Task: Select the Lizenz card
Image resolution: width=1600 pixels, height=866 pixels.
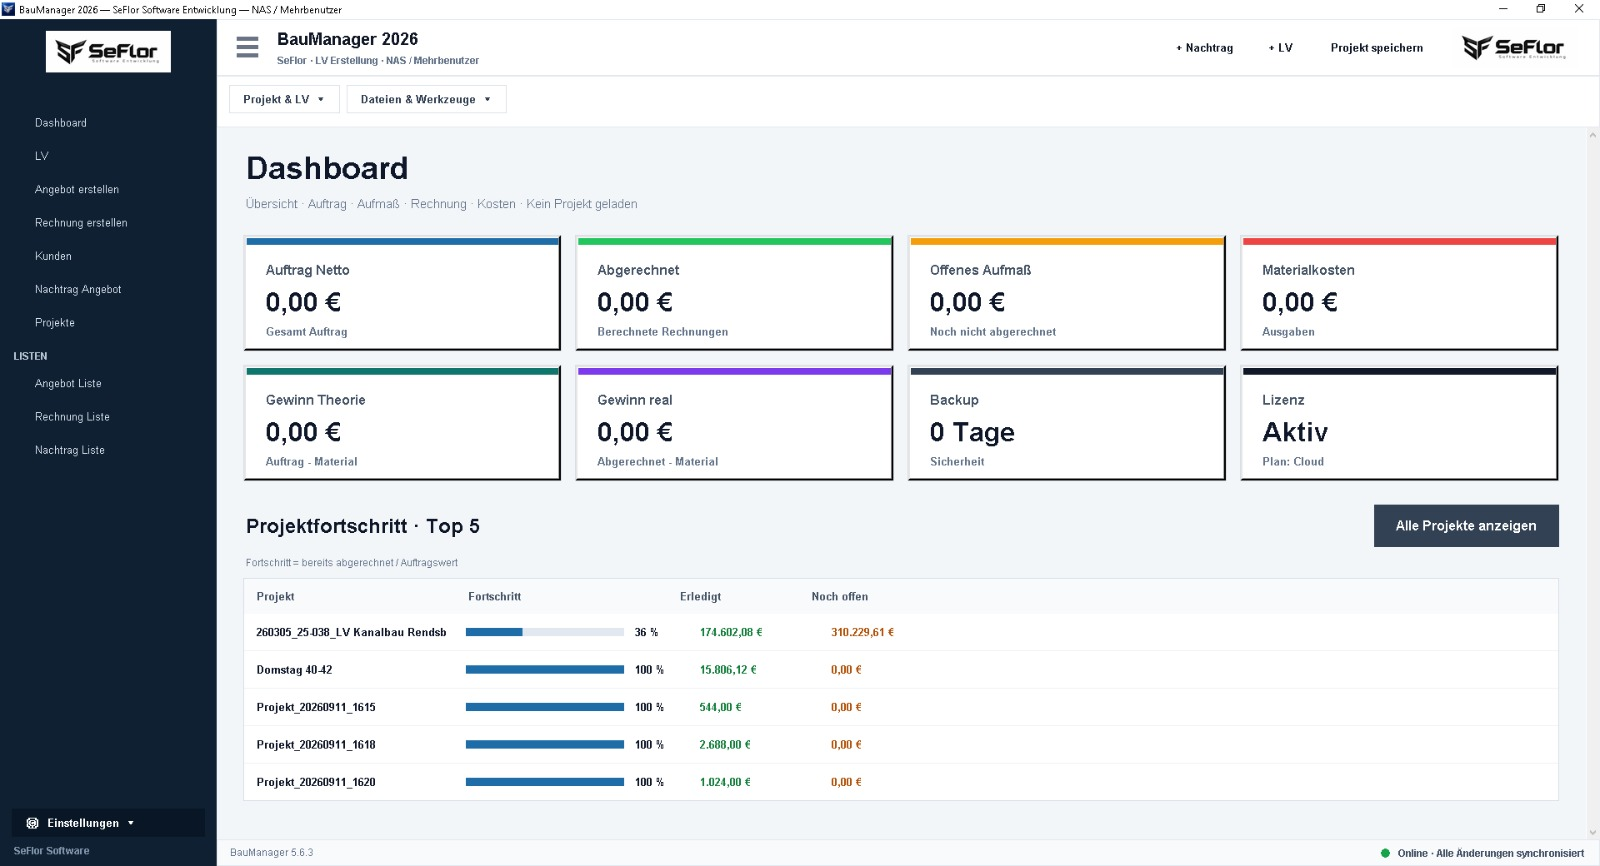Action: (x=1399, y=423)
